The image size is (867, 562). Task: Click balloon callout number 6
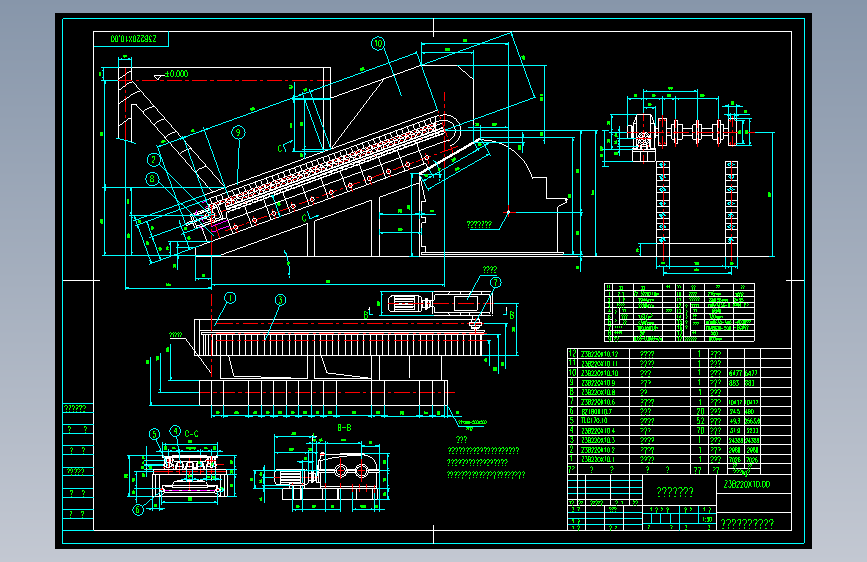pyautogui.click(x=138, y=509)
